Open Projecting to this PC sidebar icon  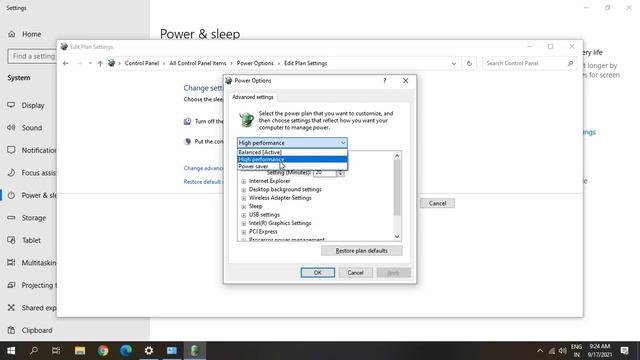pyautogui.click(x=11, y=285)
